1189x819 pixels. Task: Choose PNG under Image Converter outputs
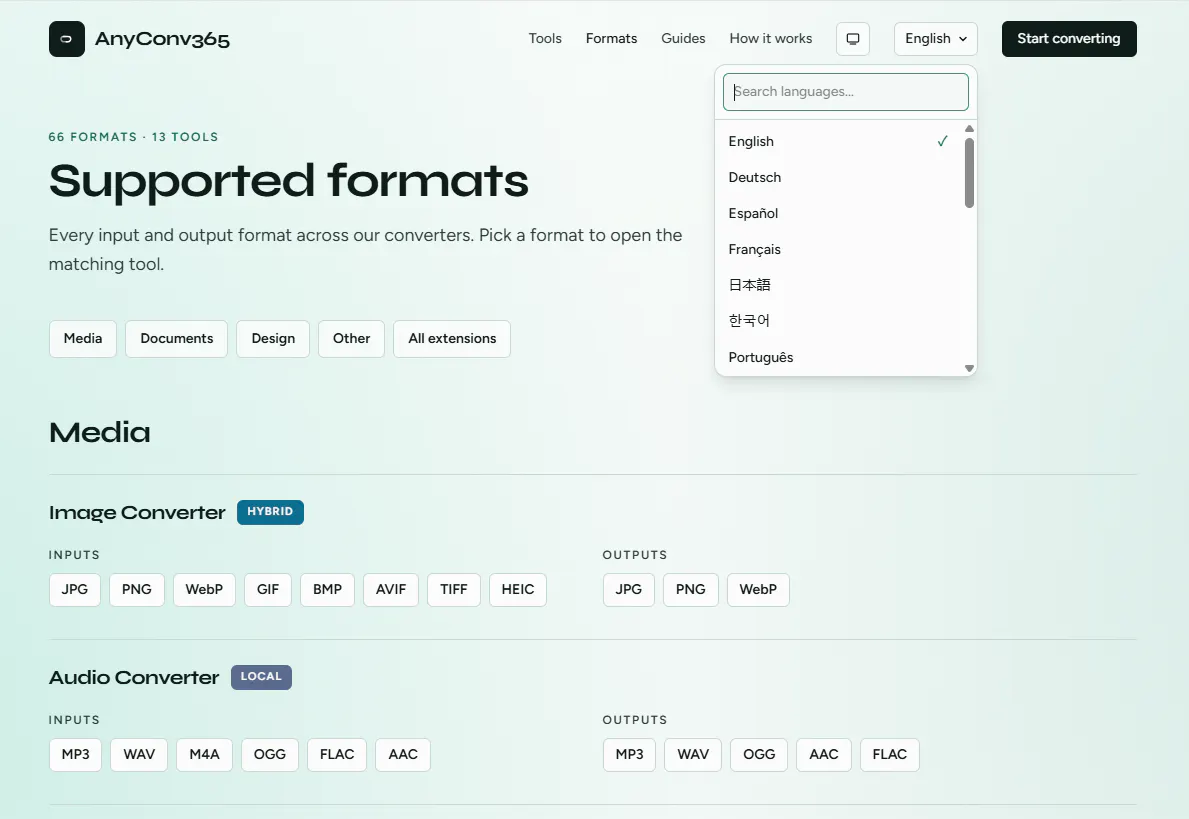click(x=691, y=590)
